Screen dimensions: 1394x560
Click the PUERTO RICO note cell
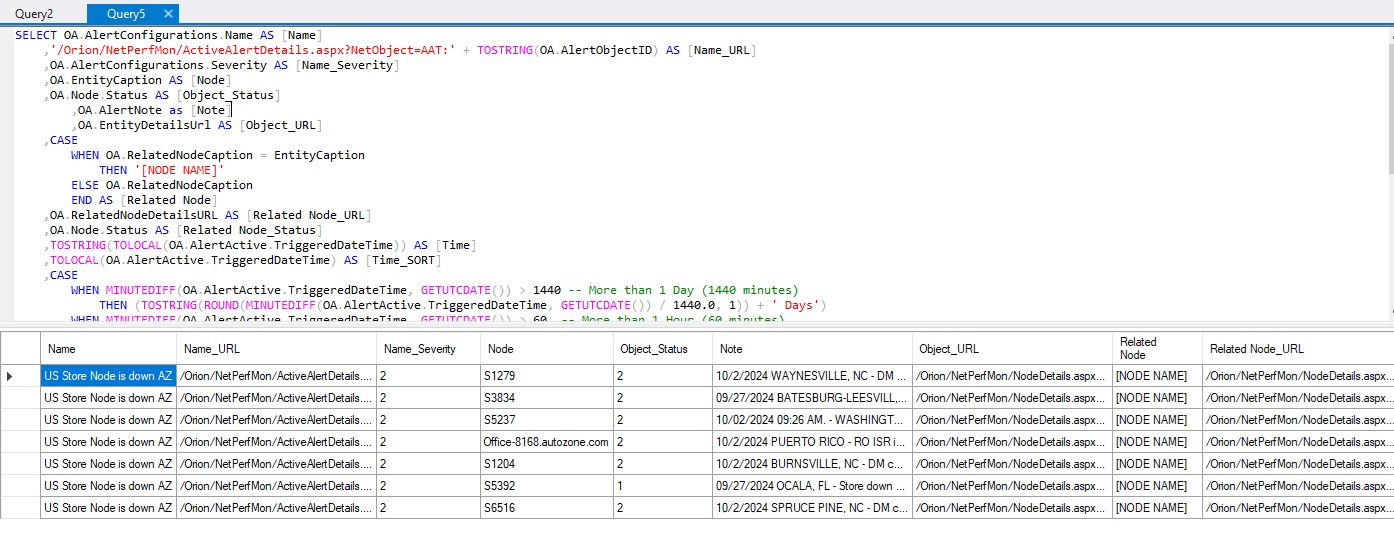click(812, 442)
